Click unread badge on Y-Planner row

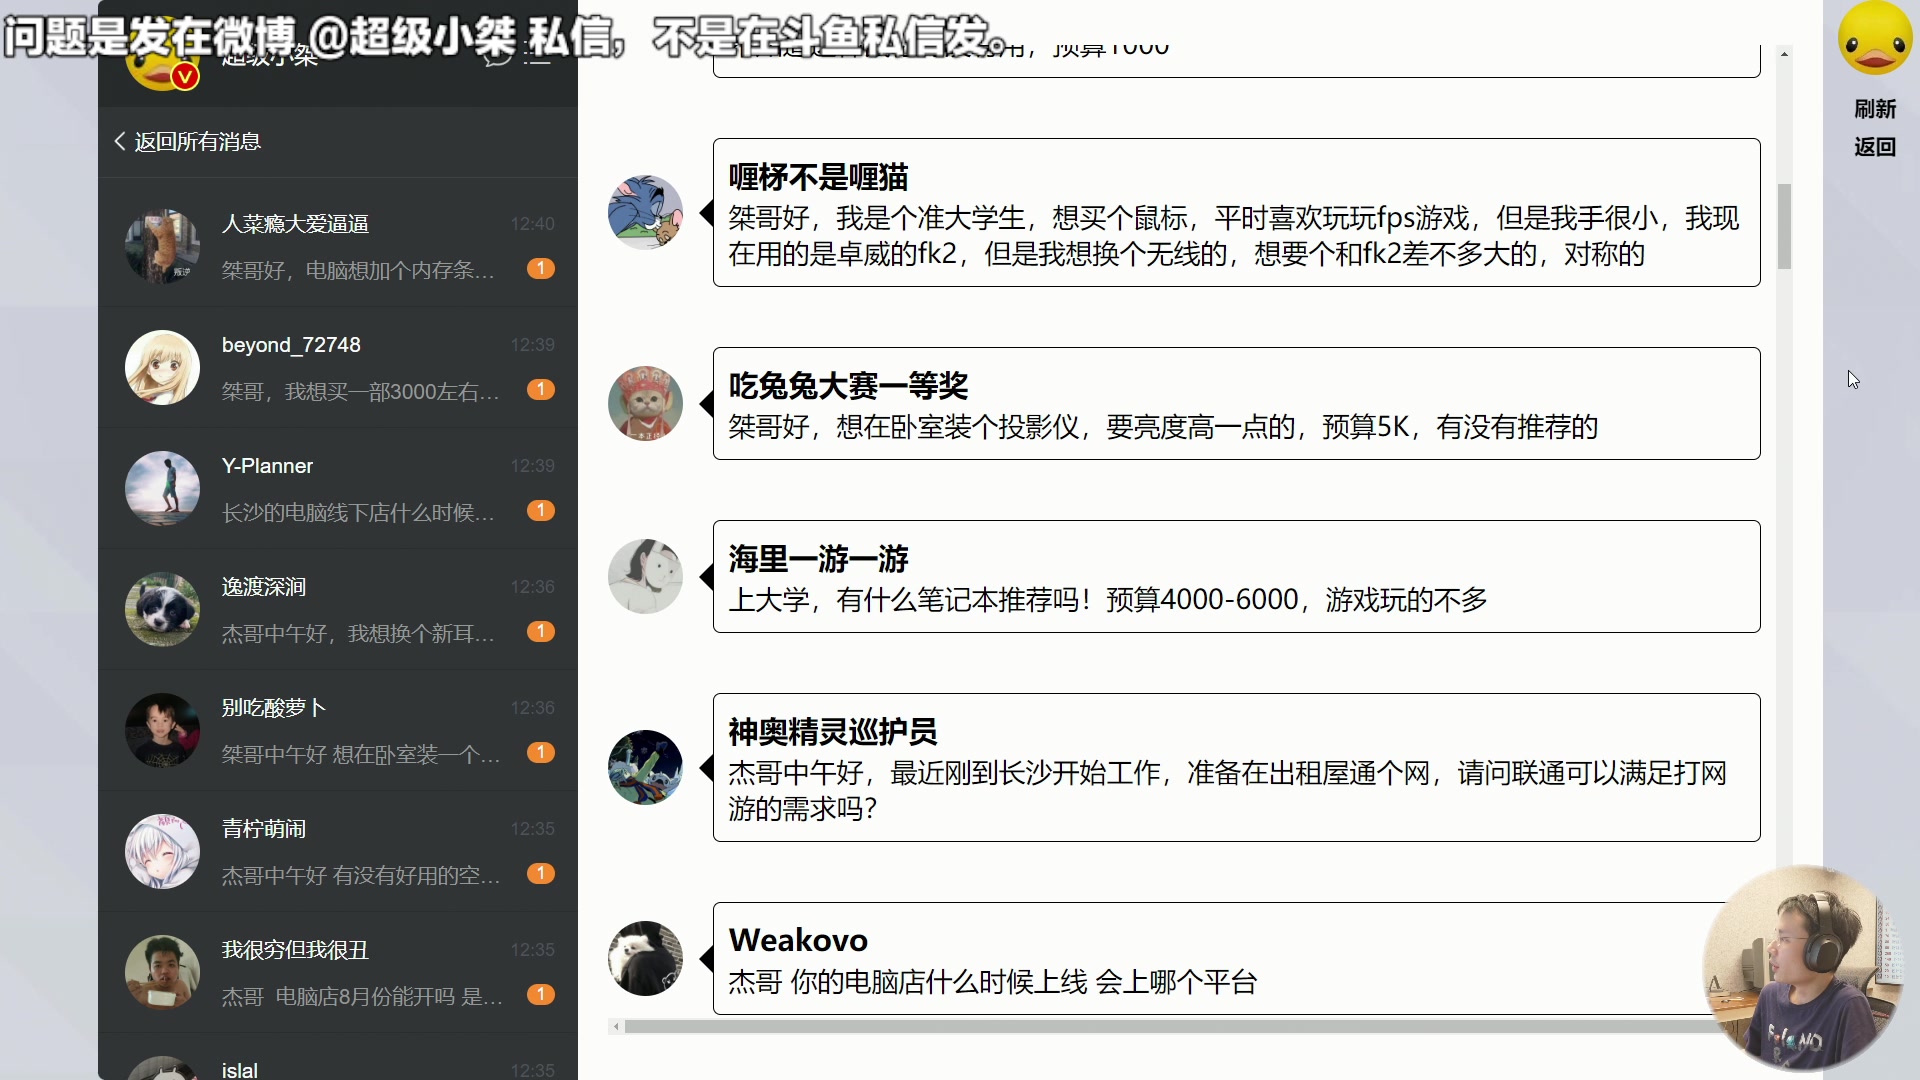(541, 510)
